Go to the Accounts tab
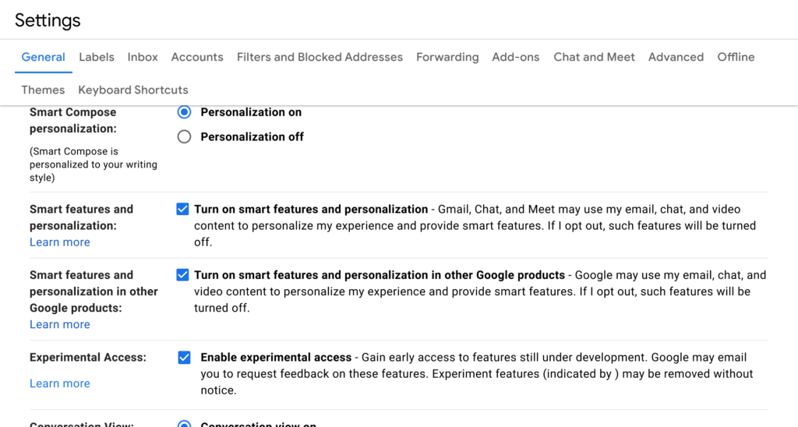 tap(197, 57)
